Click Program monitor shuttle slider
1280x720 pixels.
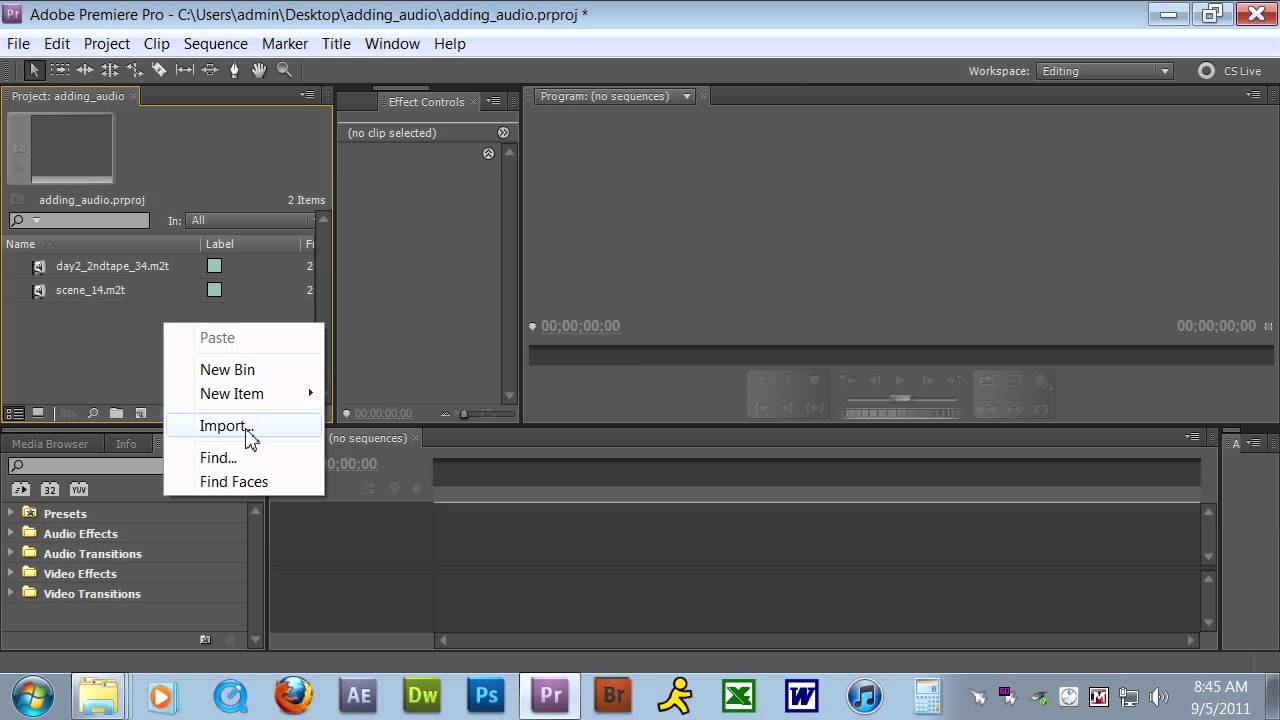(x=902, y=398)
